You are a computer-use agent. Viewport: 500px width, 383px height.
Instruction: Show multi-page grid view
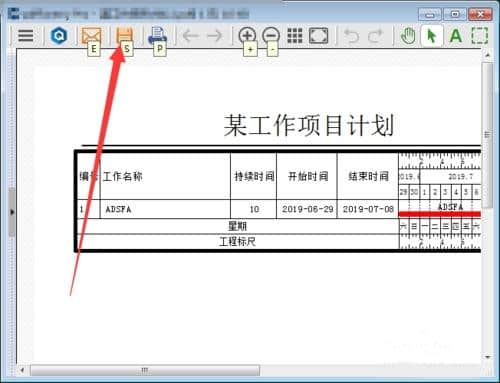coord(295,36)
